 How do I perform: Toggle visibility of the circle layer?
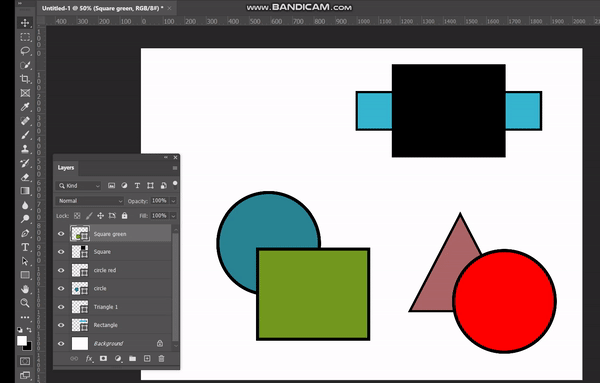[x=61, y=288]
